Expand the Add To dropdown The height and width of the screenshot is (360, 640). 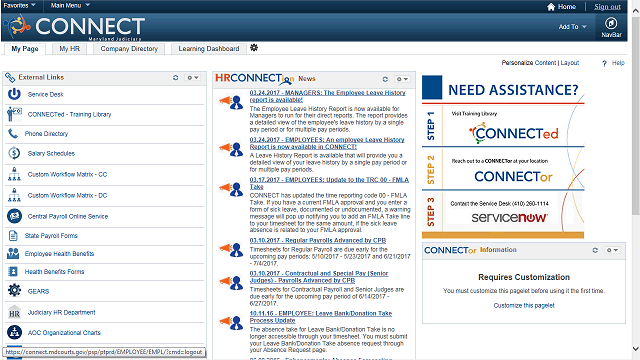[x=572, y=27]
